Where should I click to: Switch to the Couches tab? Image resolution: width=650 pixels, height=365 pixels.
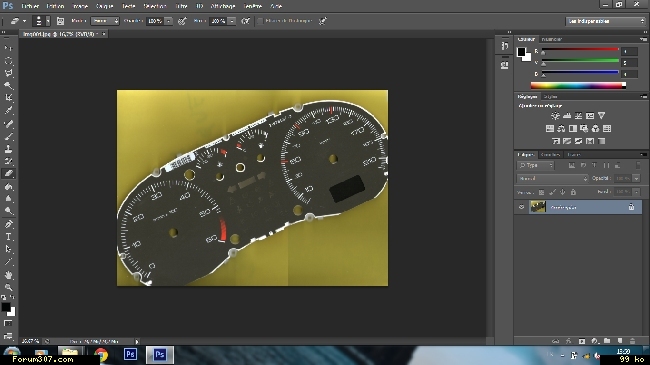[551, 154]
